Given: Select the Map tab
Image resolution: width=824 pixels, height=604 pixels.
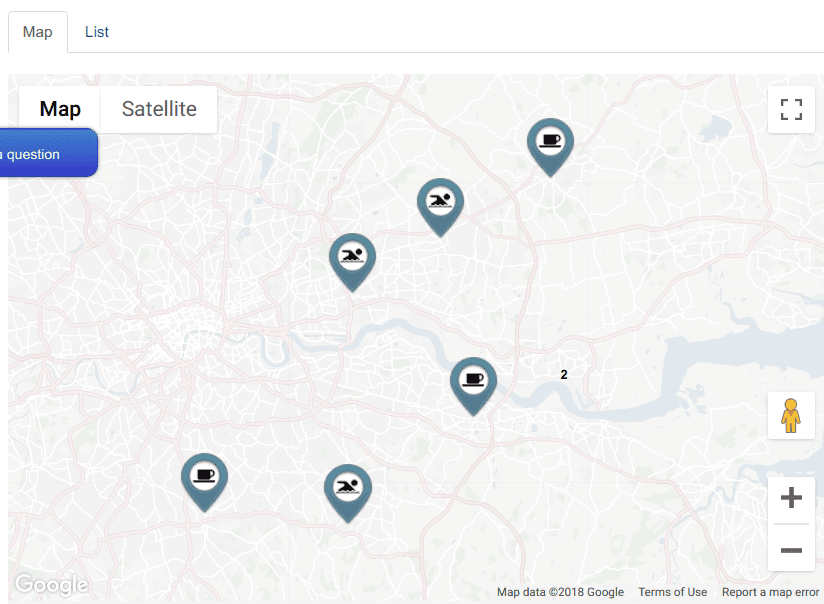Looking at the screenshot, I should [x=38, y=32].
